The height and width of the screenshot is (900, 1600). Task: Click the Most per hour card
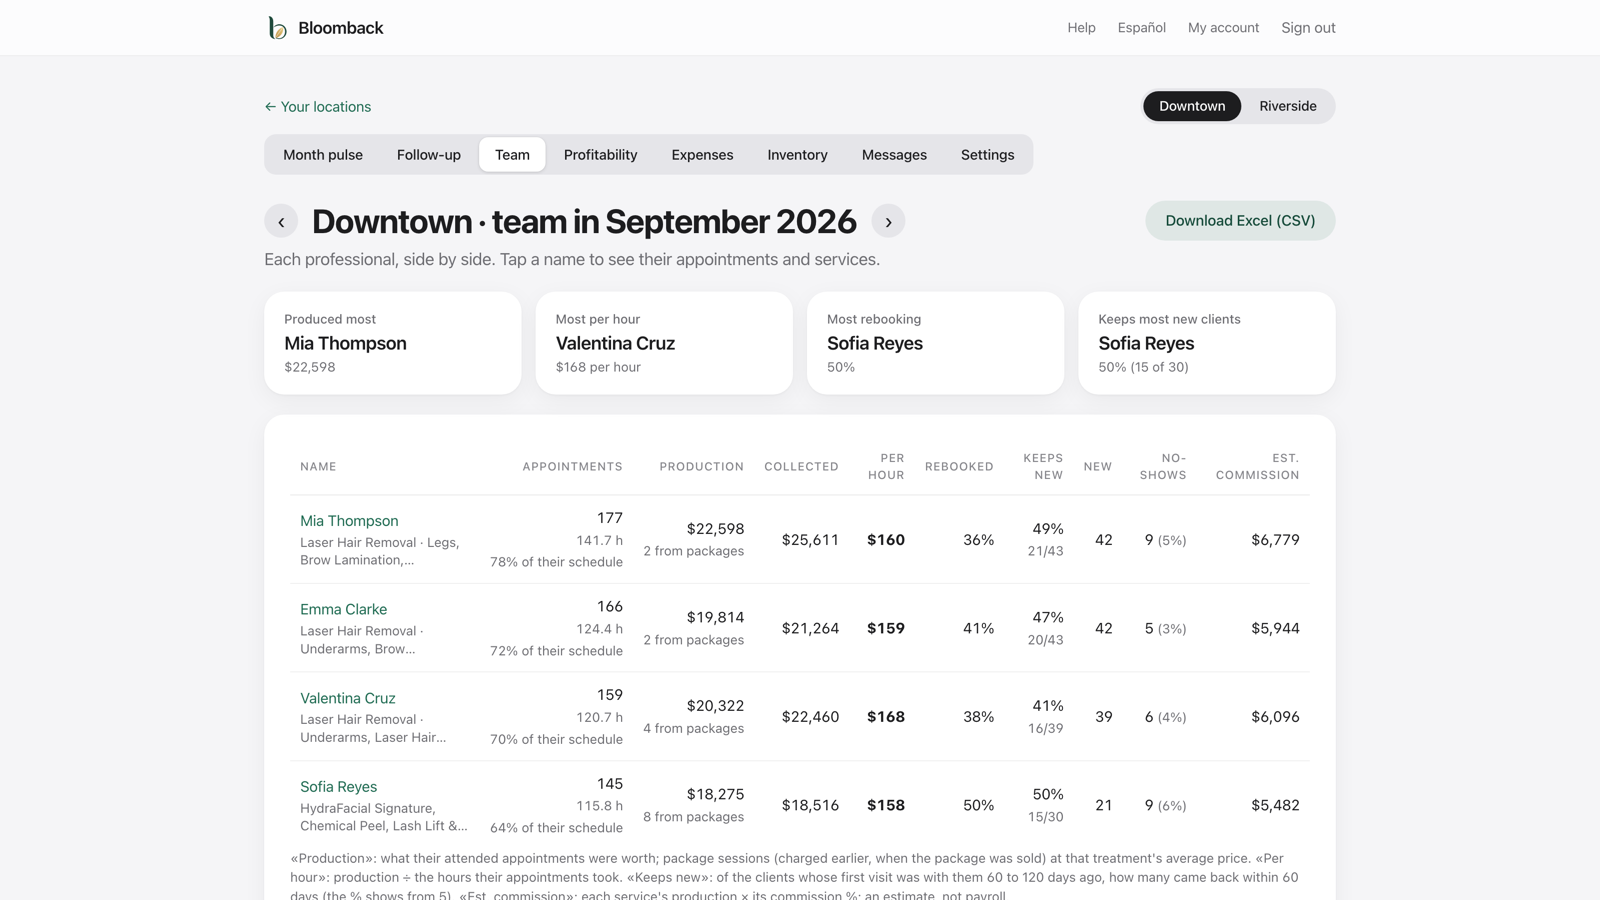(664, 343)
